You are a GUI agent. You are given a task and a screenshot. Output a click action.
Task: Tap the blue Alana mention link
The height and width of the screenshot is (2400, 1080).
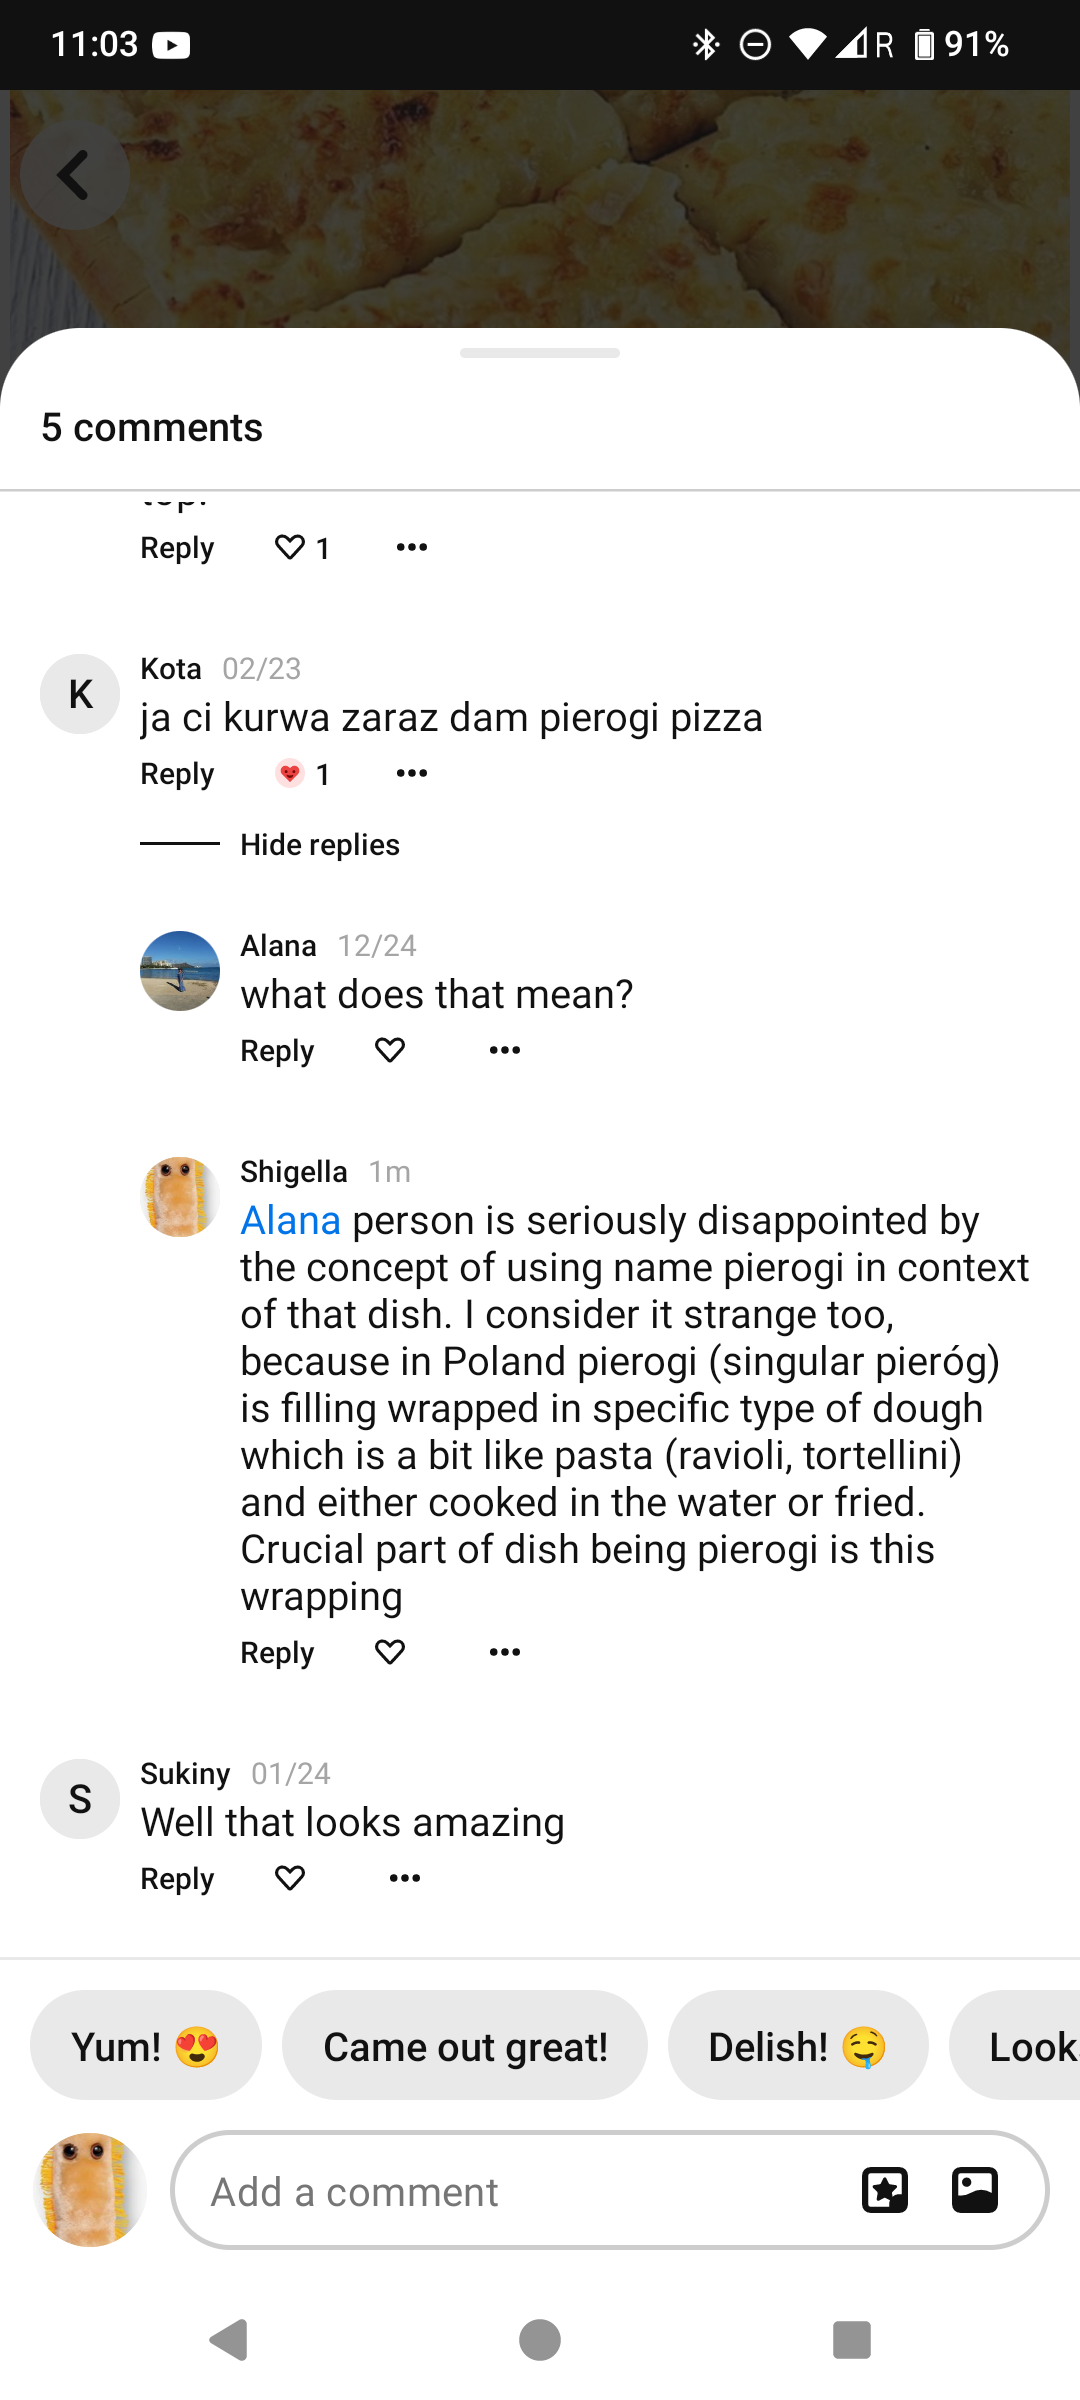(291, 1221)
